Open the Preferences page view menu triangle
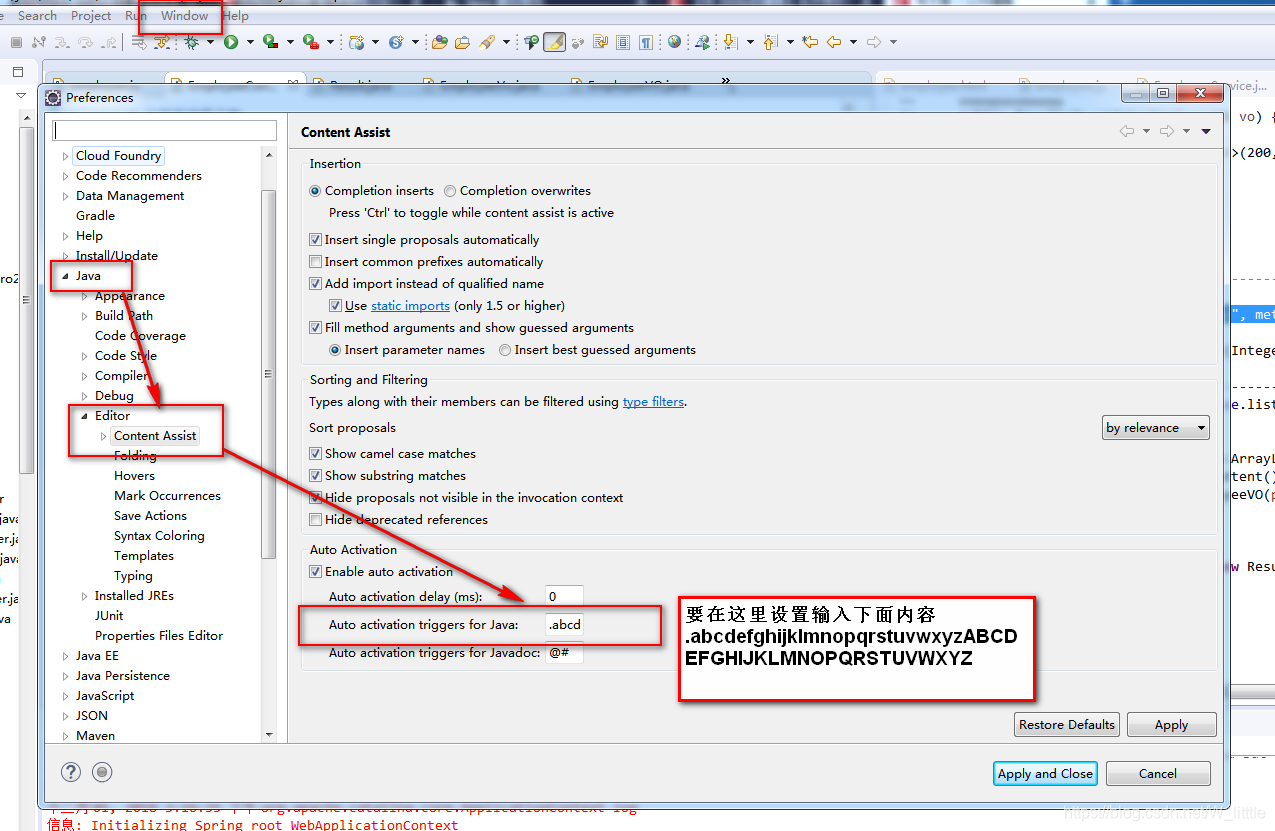The height and width of the screenshot is (831, 1275). (x=1206, y=131)
